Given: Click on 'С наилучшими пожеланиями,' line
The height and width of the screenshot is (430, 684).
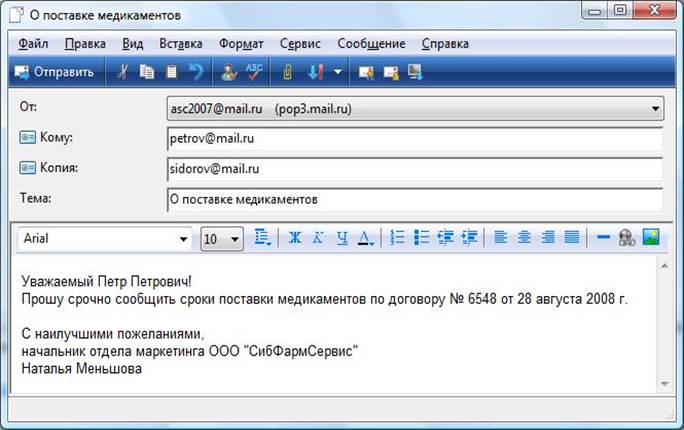Looking at the screenshot, I should 113,334.
